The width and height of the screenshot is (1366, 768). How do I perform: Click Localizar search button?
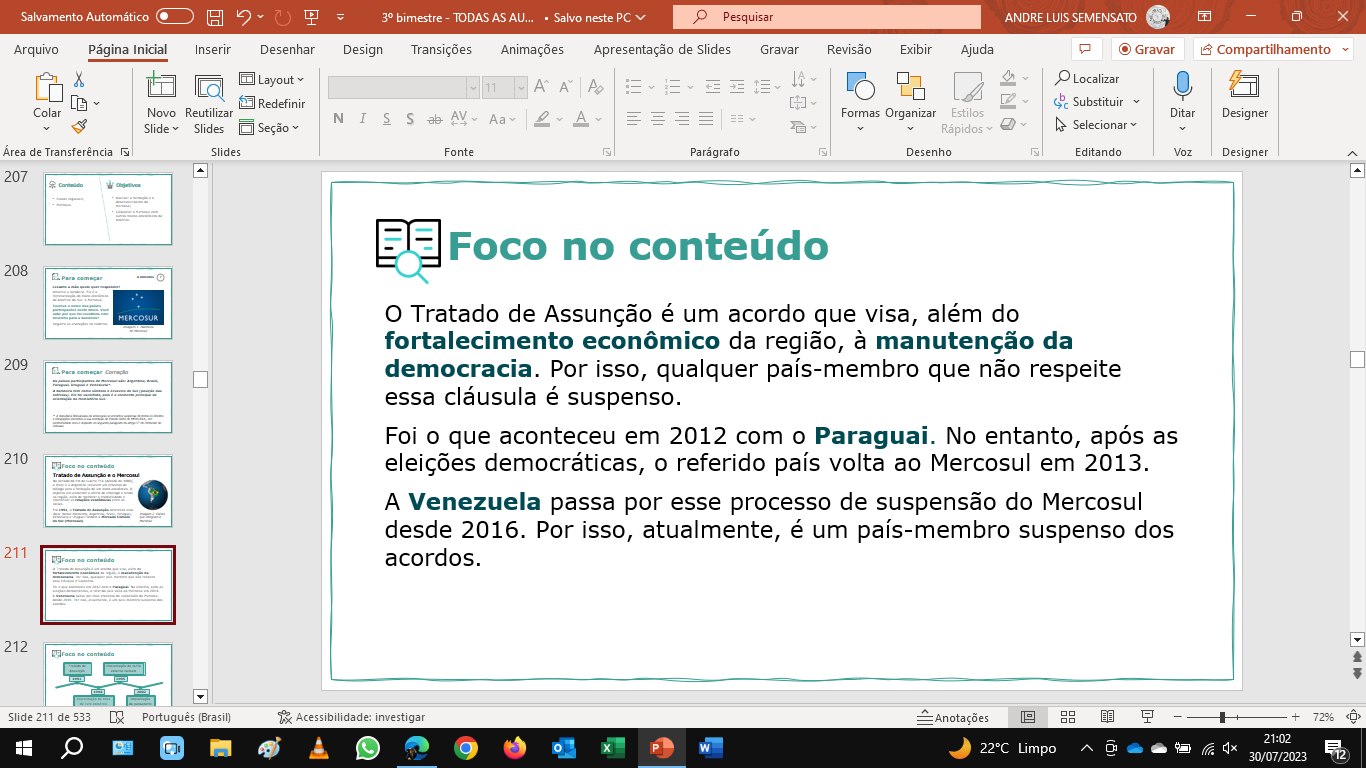click(x=1087, y=78)
